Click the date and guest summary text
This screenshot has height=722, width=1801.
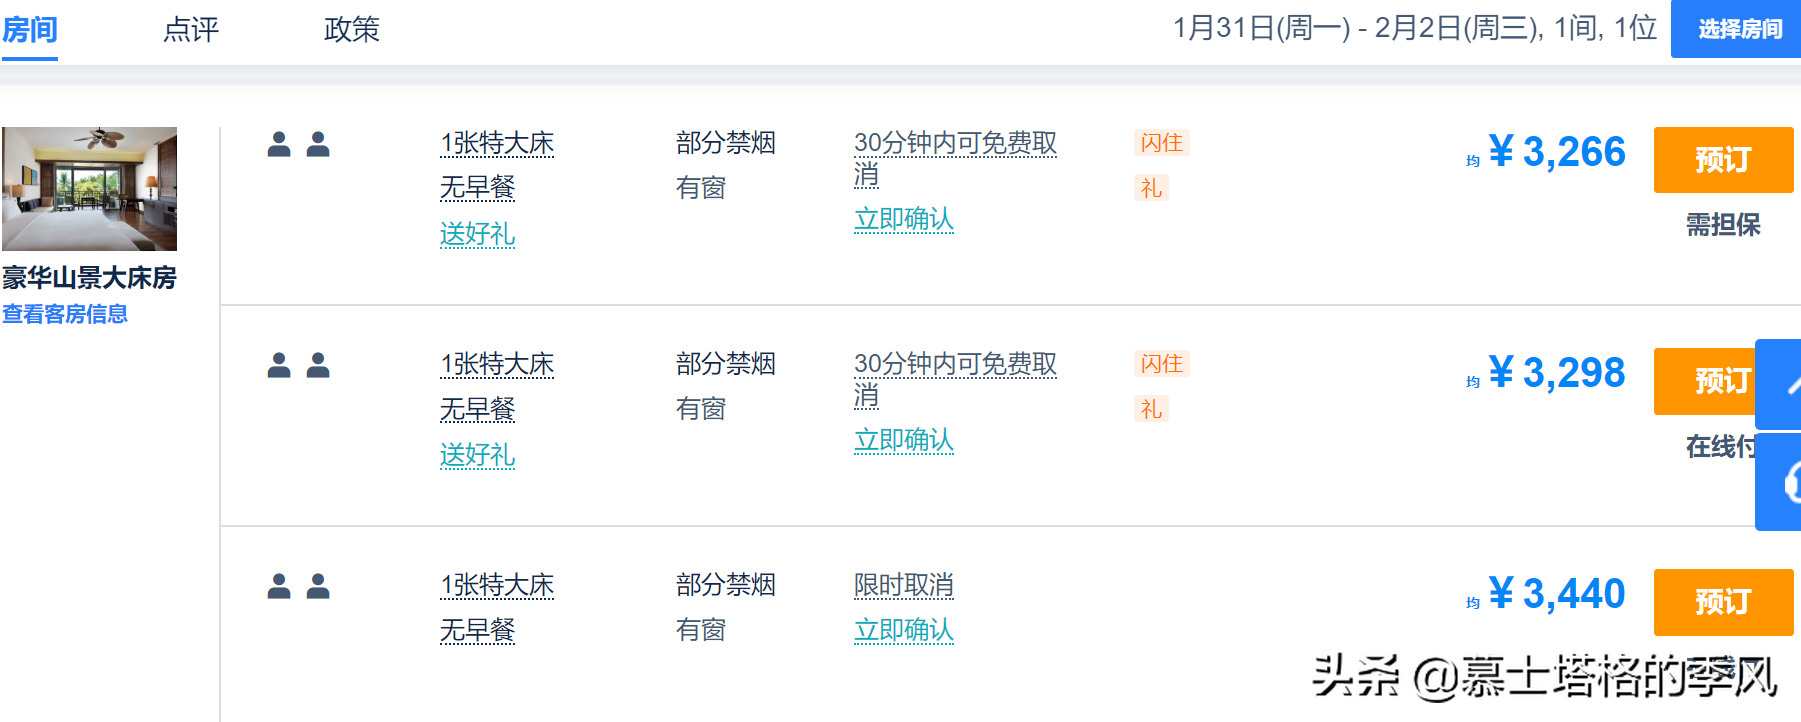click(x=1414, y=28)
